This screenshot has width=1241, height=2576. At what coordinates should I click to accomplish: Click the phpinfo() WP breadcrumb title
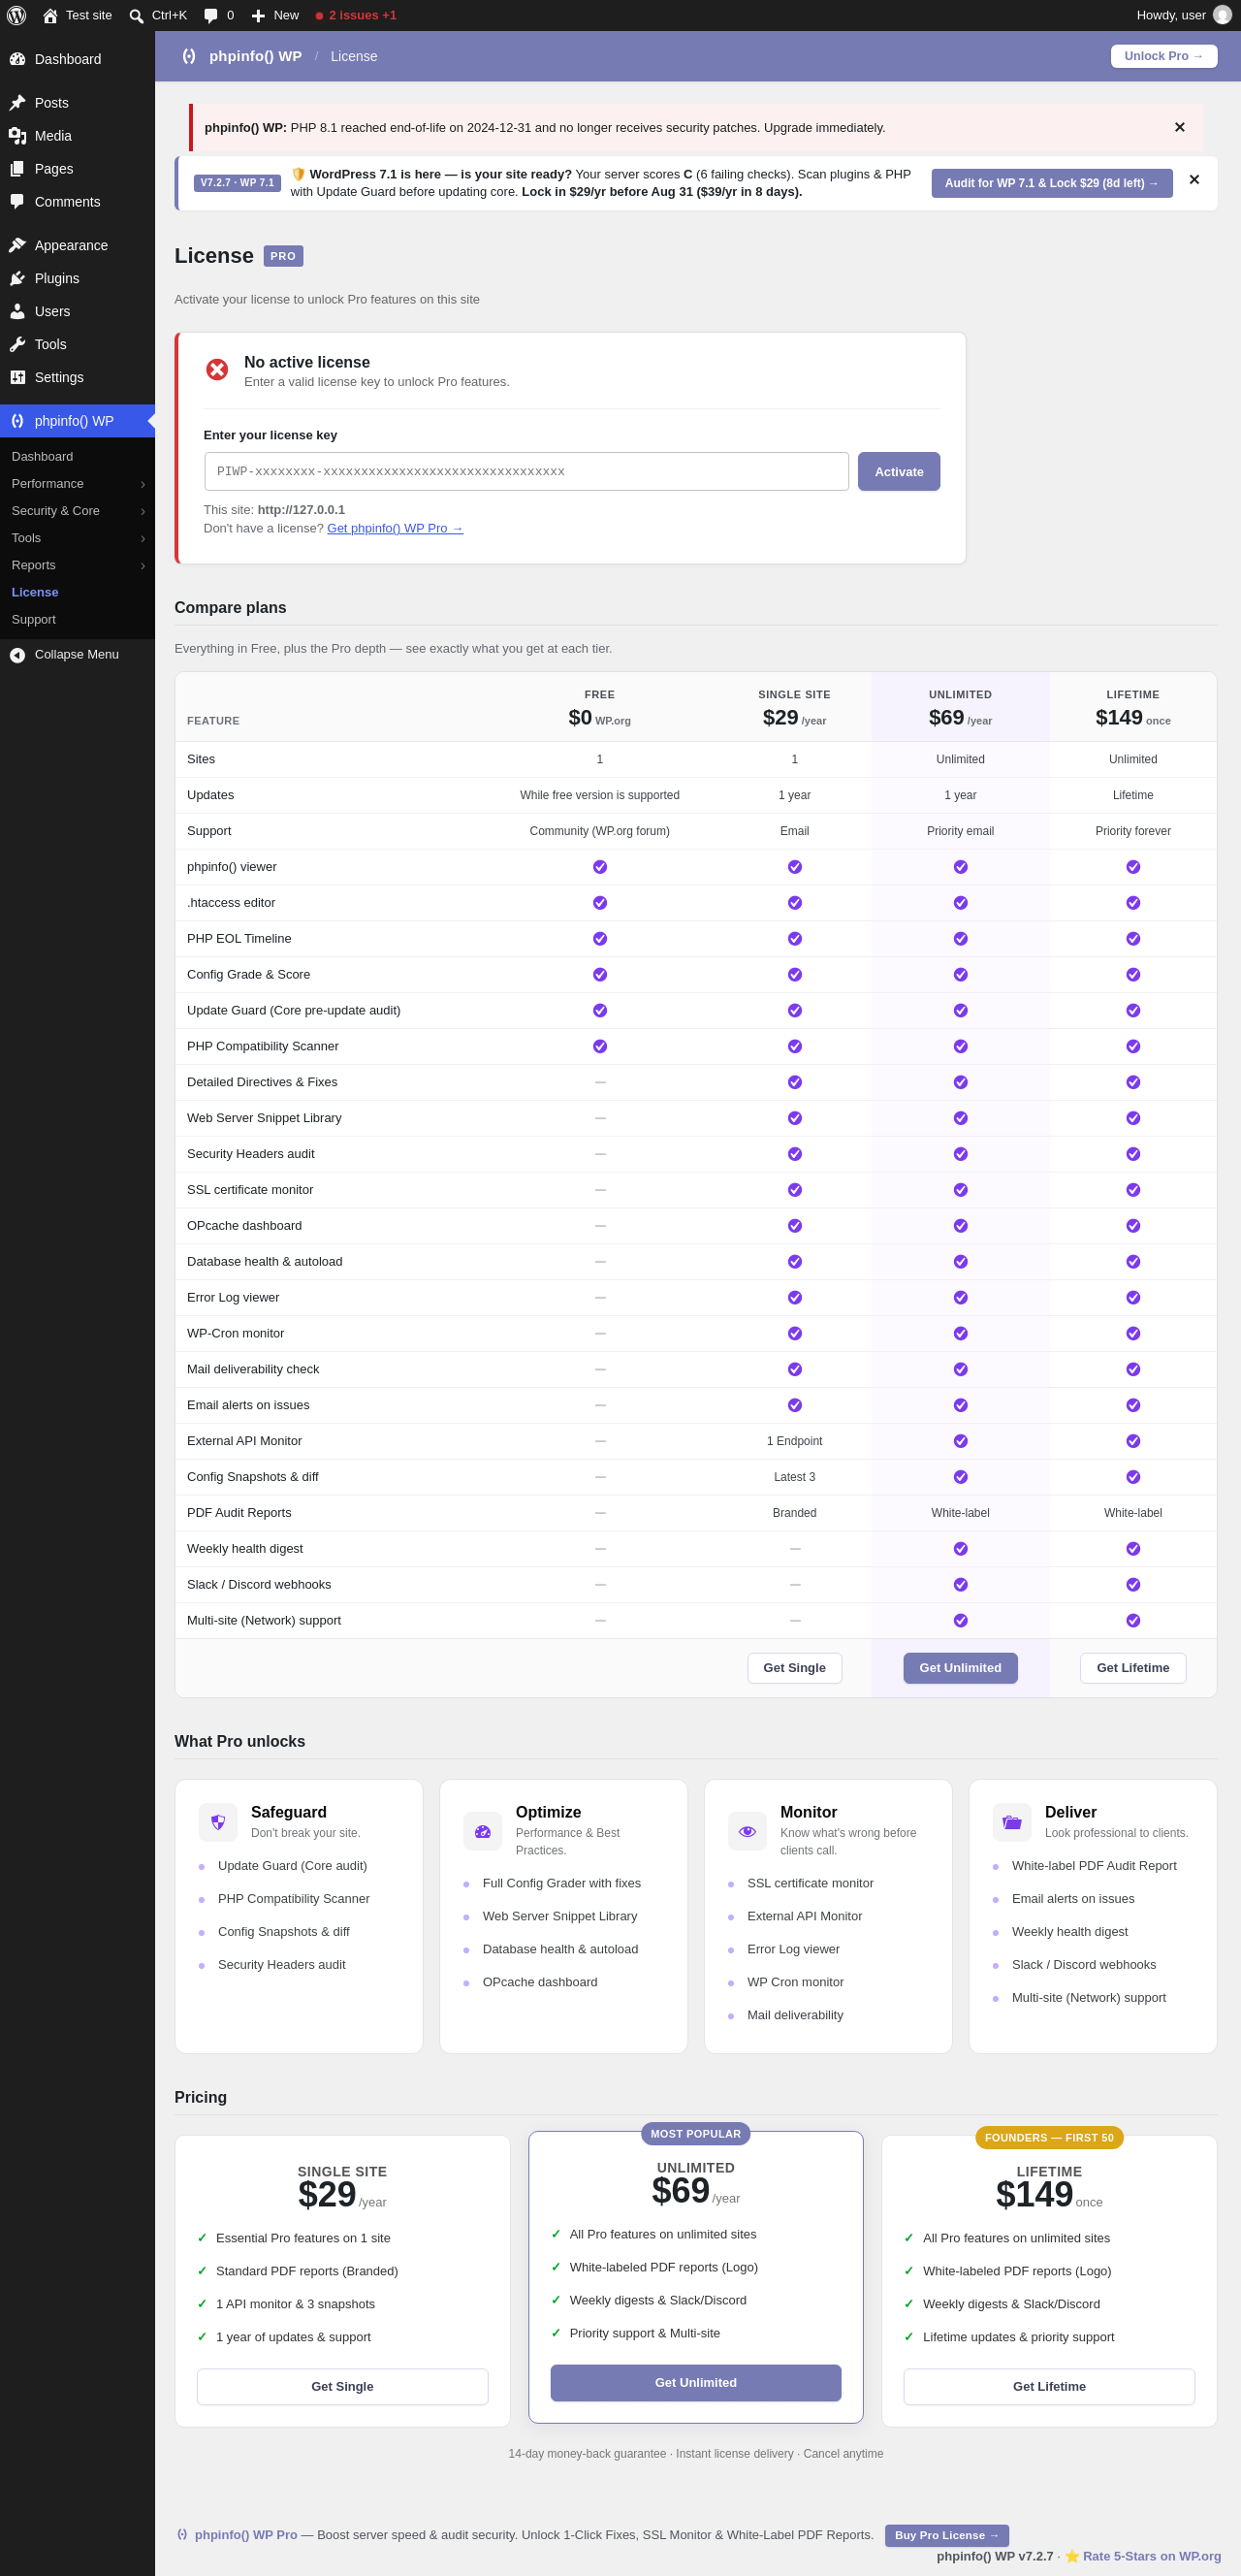[x=255, y=56]
